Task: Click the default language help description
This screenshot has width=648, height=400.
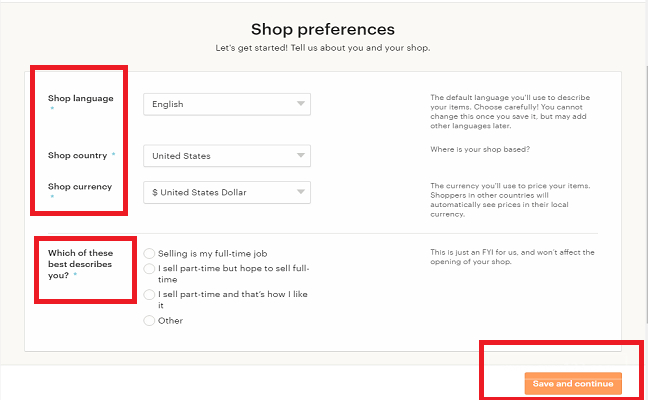Action: (512, 114)
